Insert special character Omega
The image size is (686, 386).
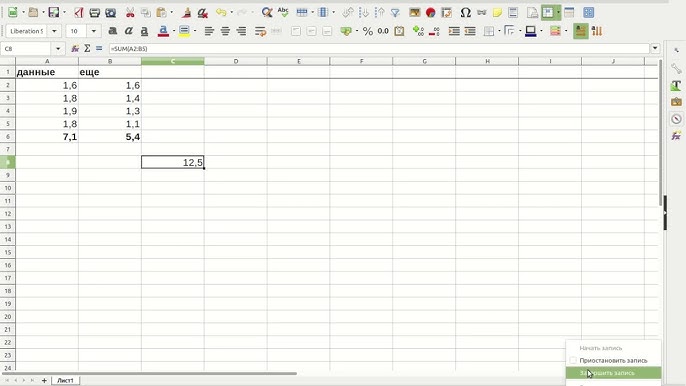tap(466, 13)
